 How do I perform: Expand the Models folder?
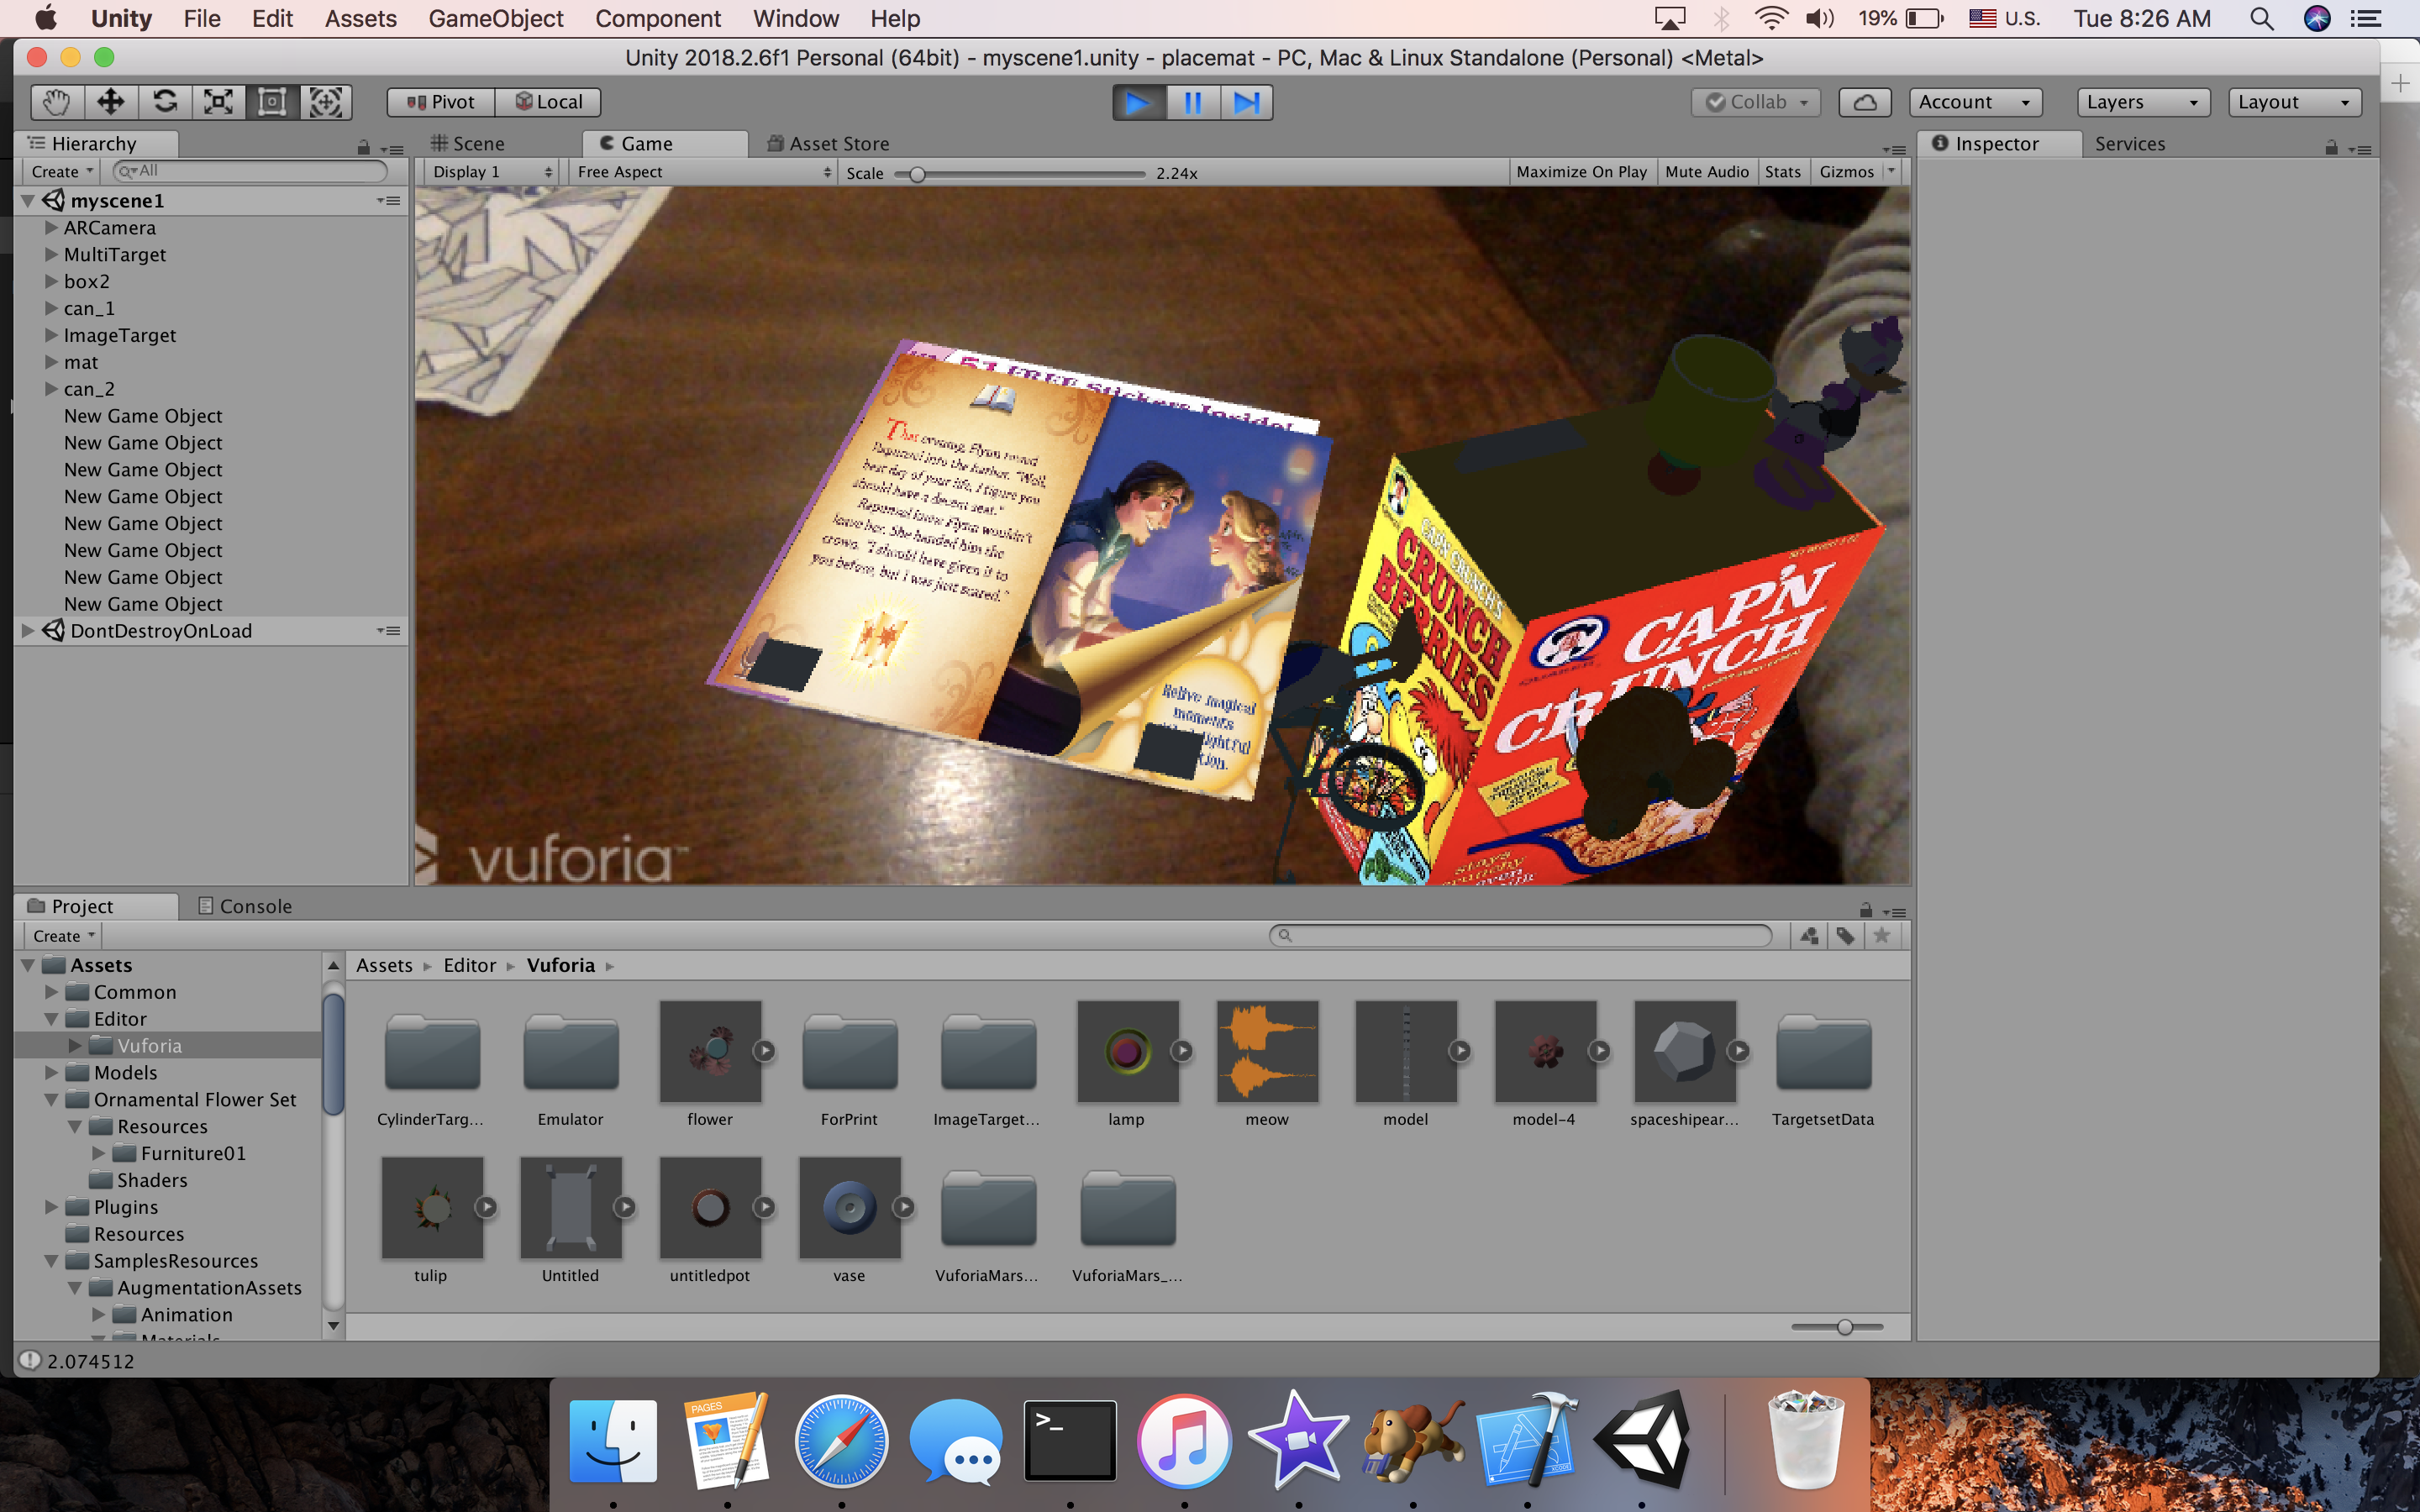coord(51,1073)
